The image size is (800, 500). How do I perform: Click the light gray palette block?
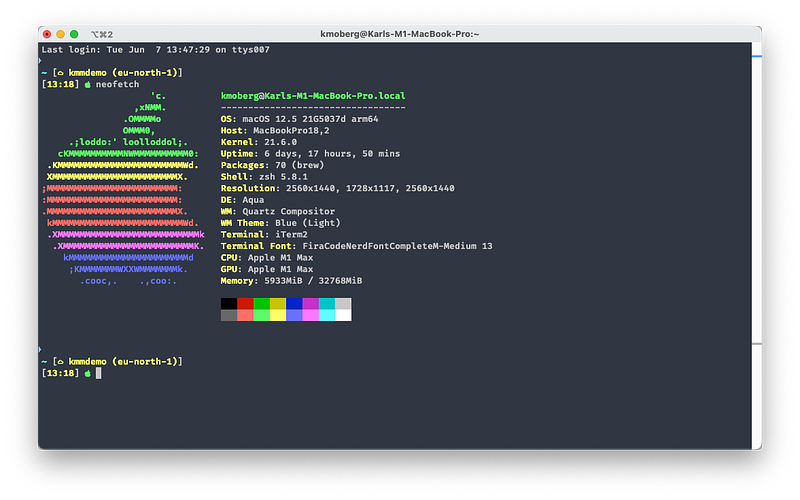tap(343, 304)
